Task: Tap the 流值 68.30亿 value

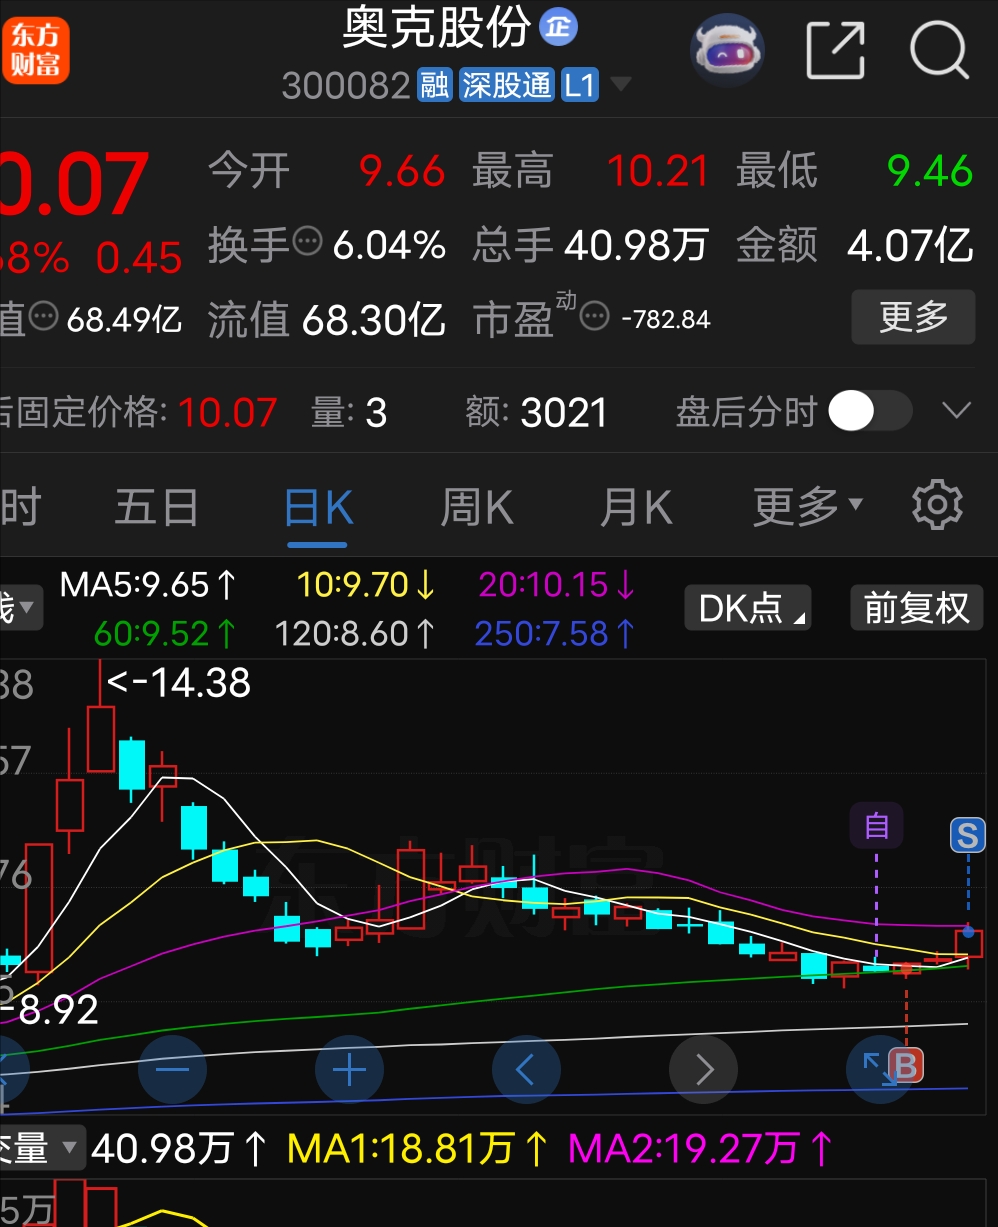Action: [x=374, y=320]
